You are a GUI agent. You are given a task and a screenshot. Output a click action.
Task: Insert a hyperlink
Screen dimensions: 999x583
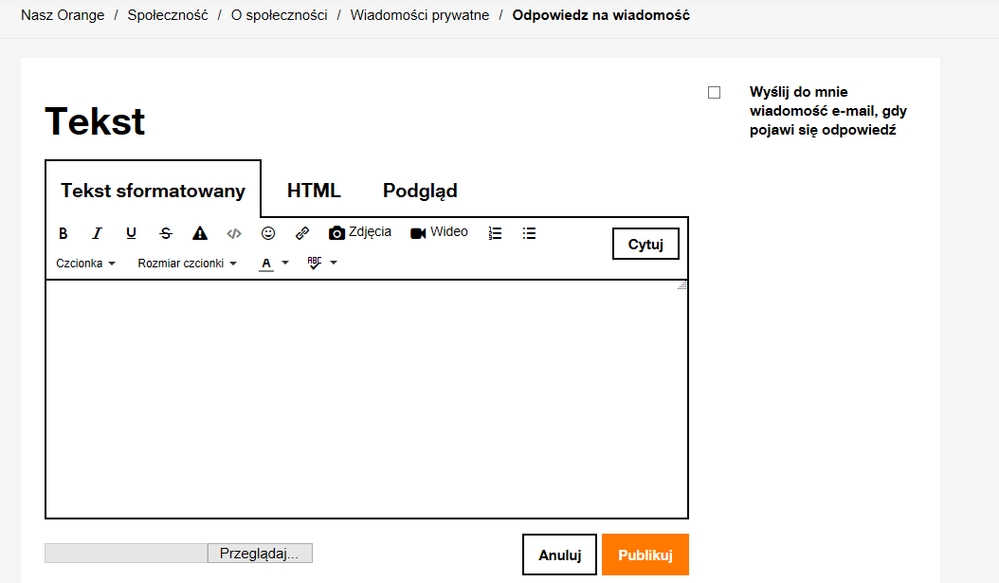coord(302,233)
